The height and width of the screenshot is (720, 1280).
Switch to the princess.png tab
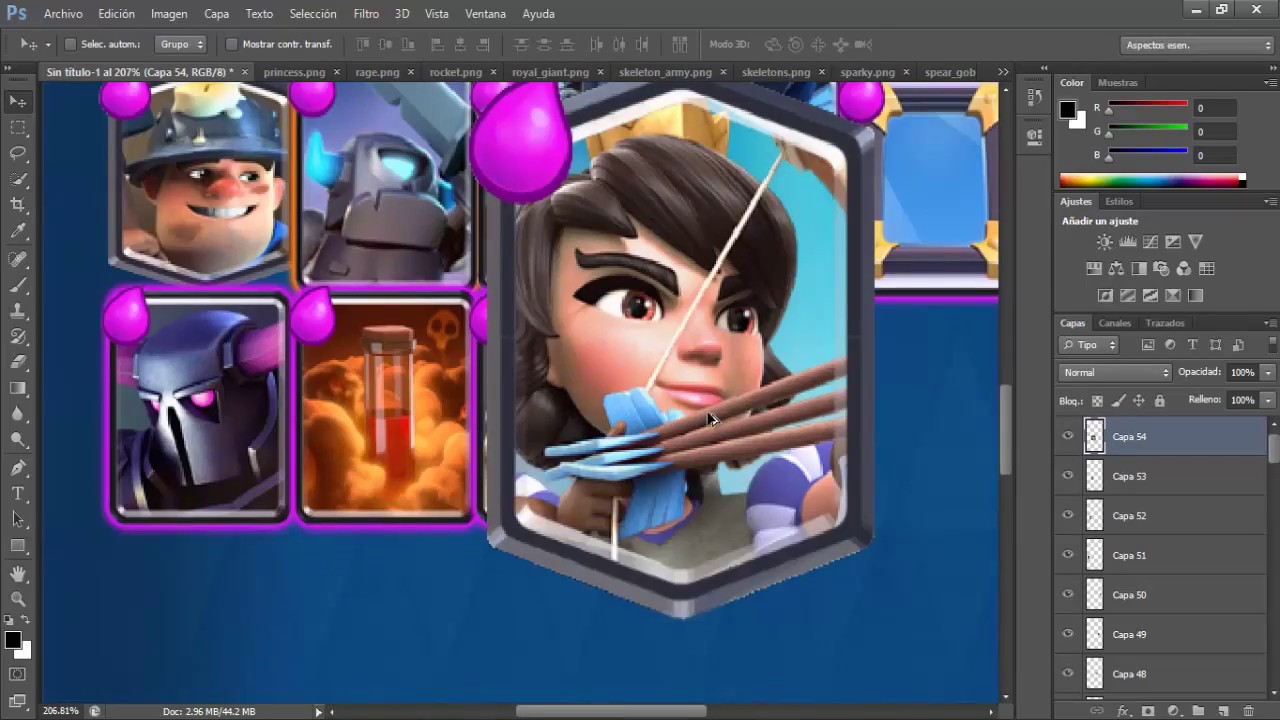click(x=294, y=72)
